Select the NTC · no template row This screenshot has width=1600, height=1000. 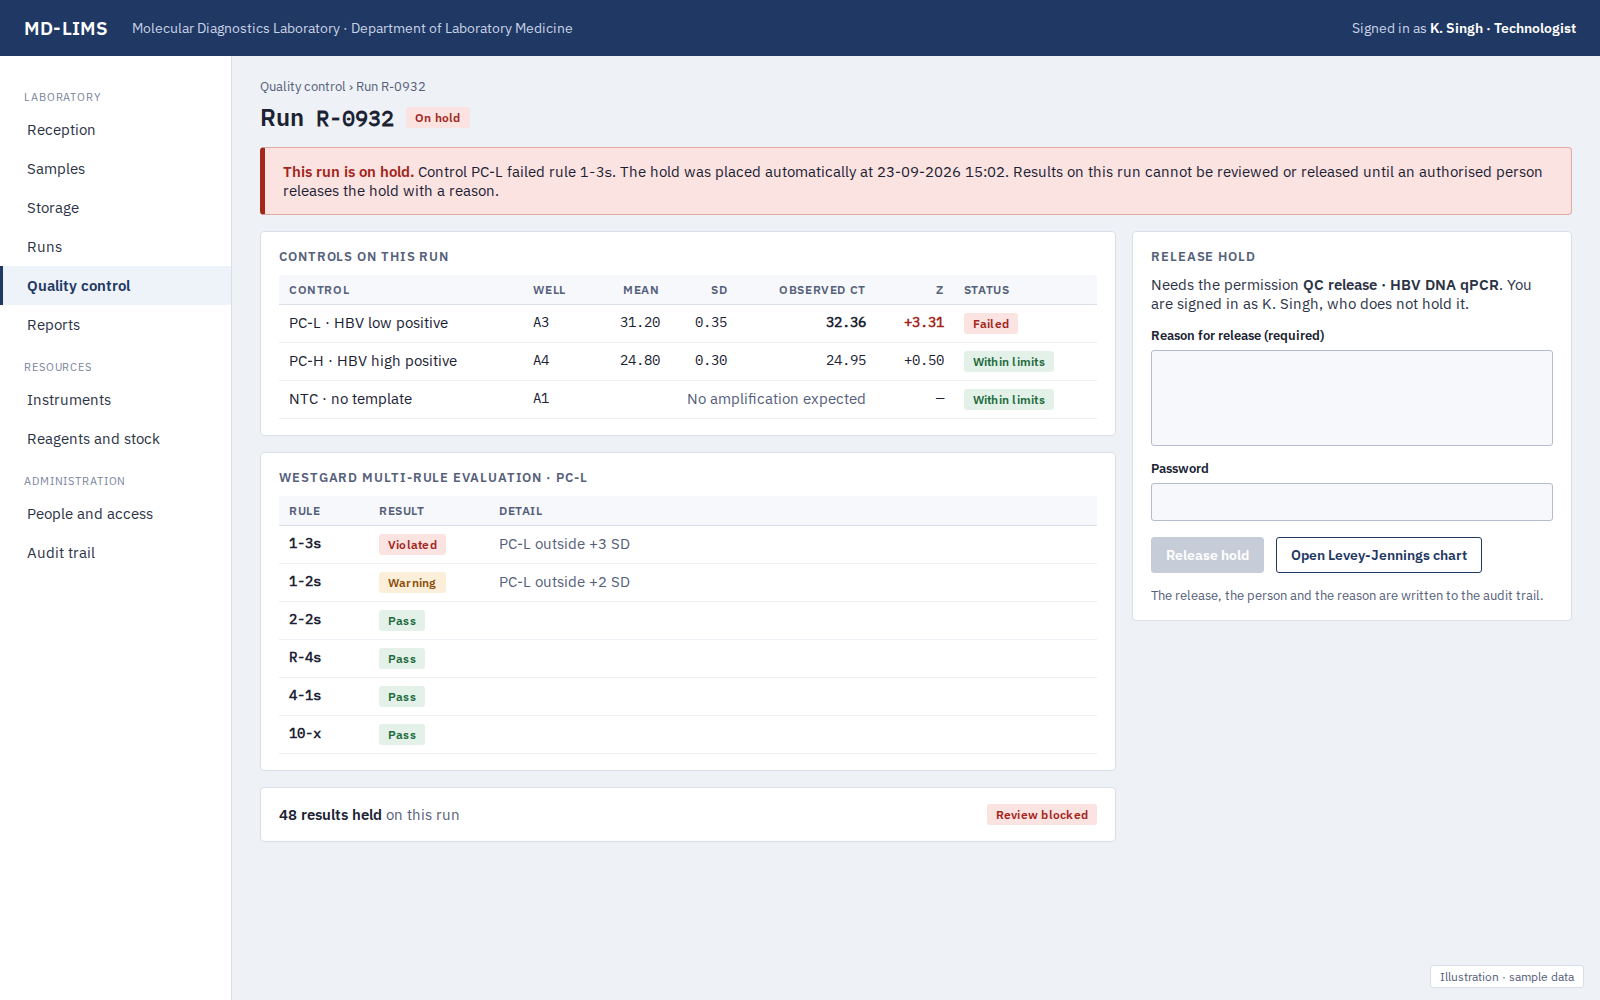[688, 399]
